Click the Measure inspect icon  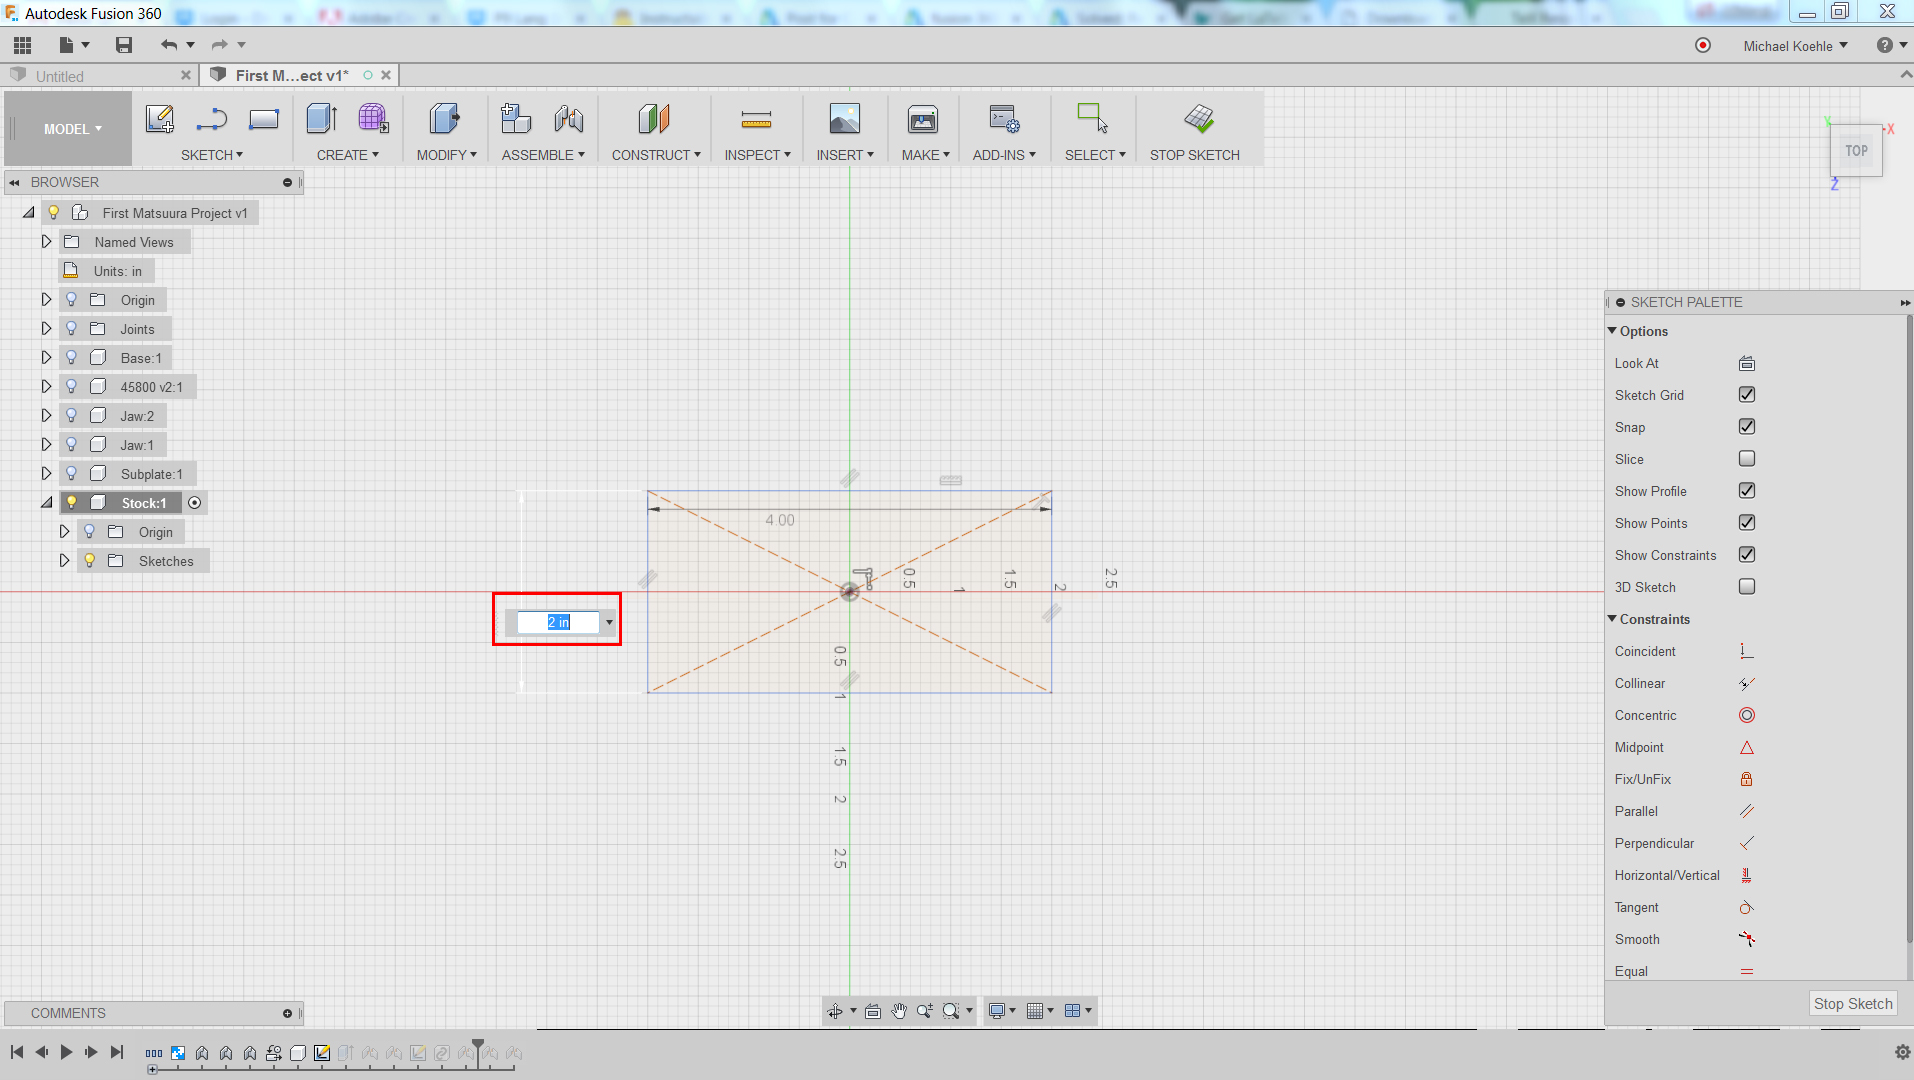click(756, 120)
